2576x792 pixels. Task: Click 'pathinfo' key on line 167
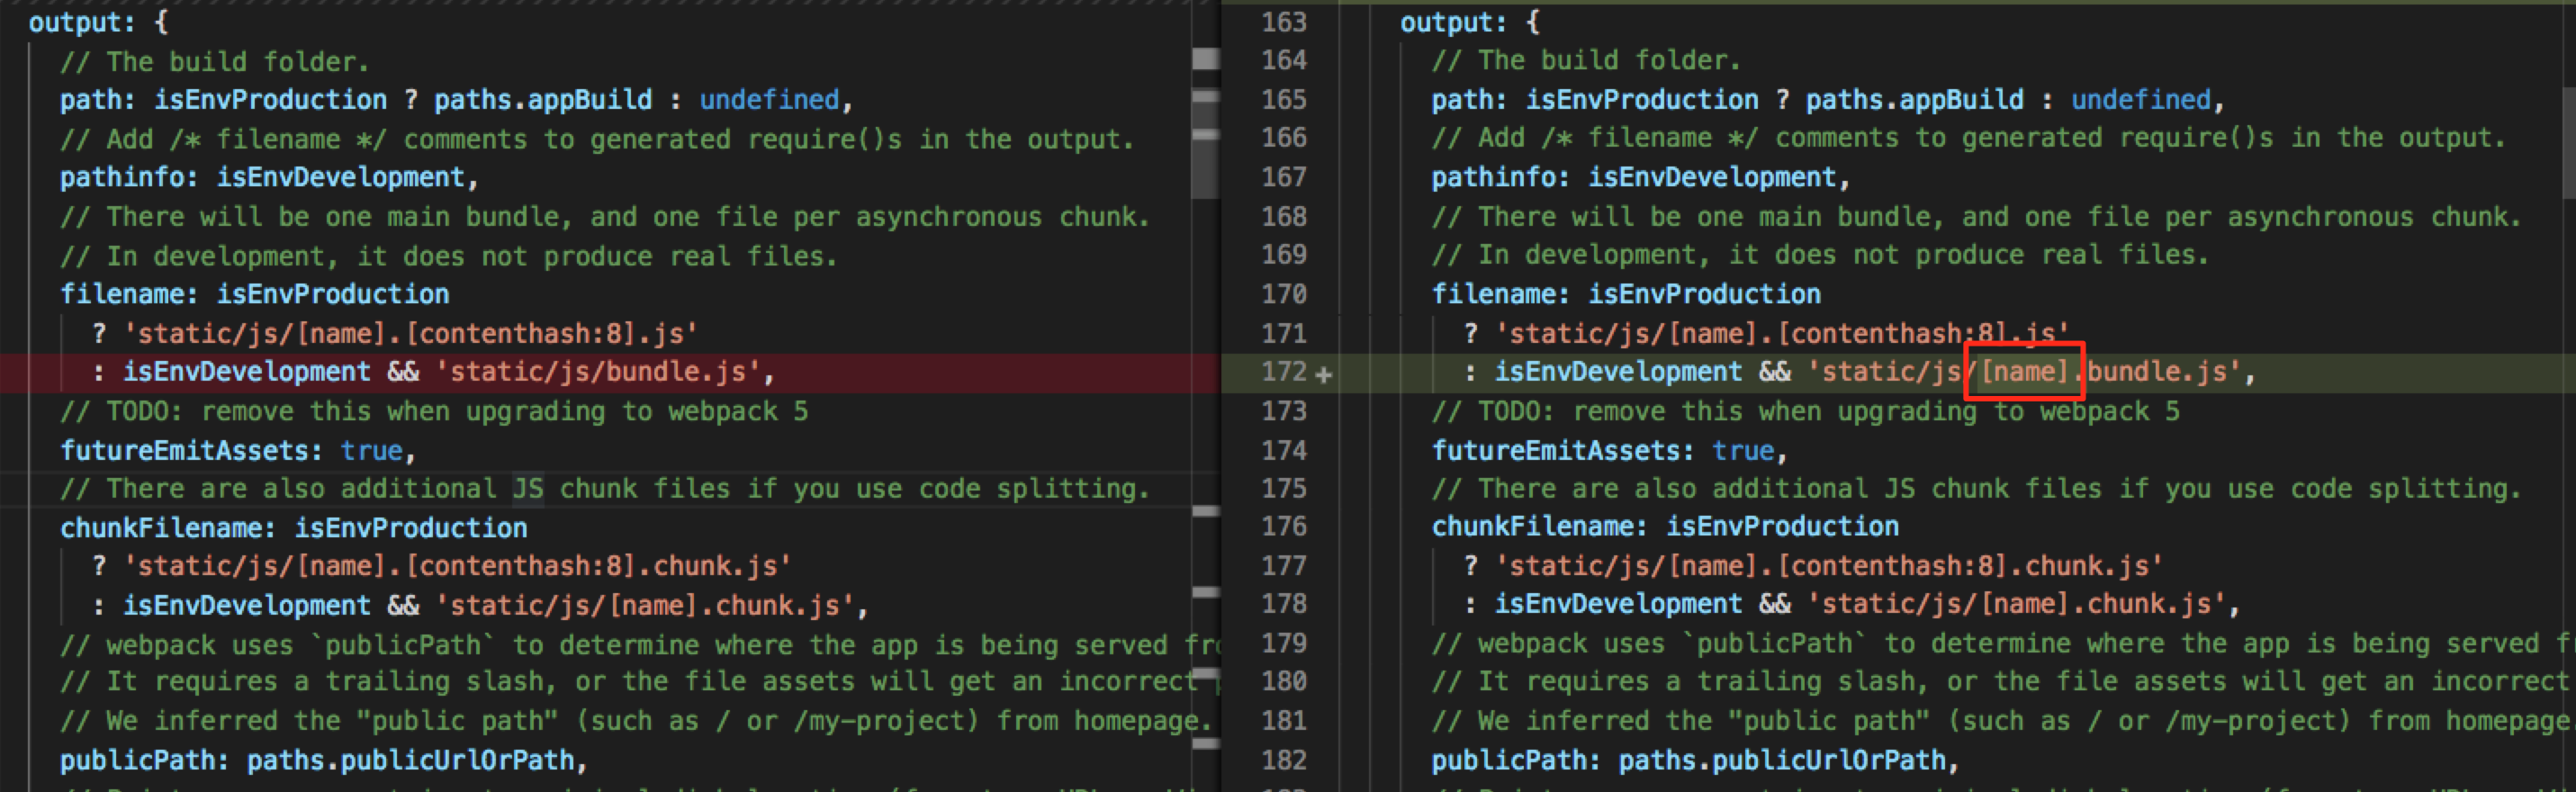coord(1494,178)
